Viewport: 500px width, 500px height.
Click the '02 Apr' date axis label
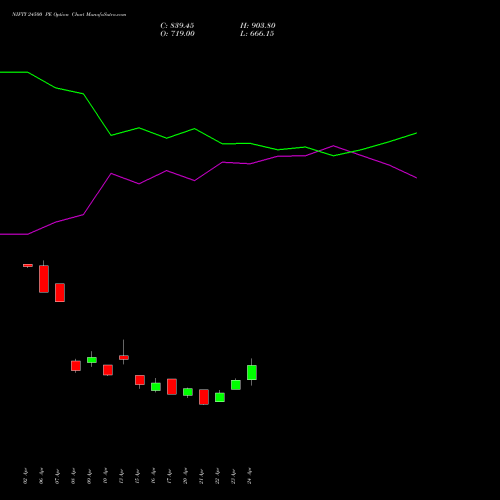point(25,476)
